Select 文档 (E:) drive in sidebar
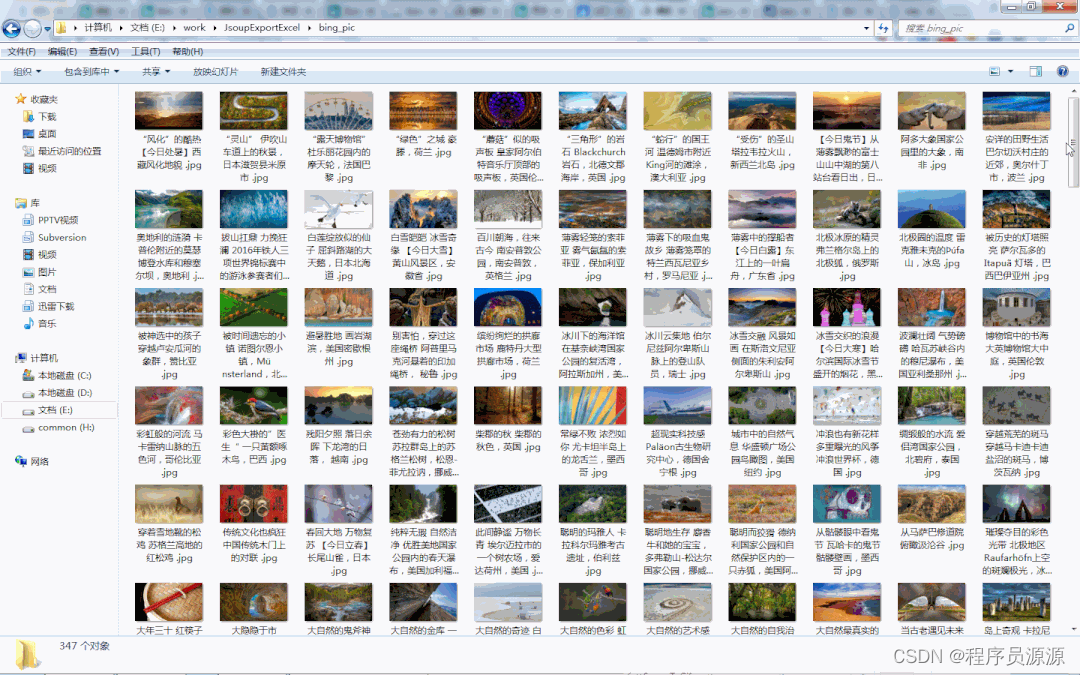The width and height of the screenshot is (1080, 675). 48,410
